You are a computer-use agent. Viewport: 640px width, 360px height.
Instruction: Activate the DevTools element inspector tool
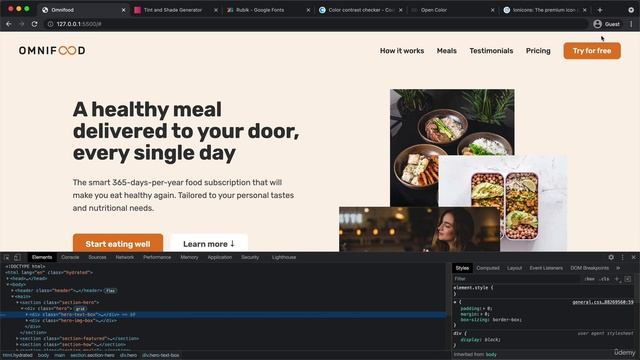point(7,257)
